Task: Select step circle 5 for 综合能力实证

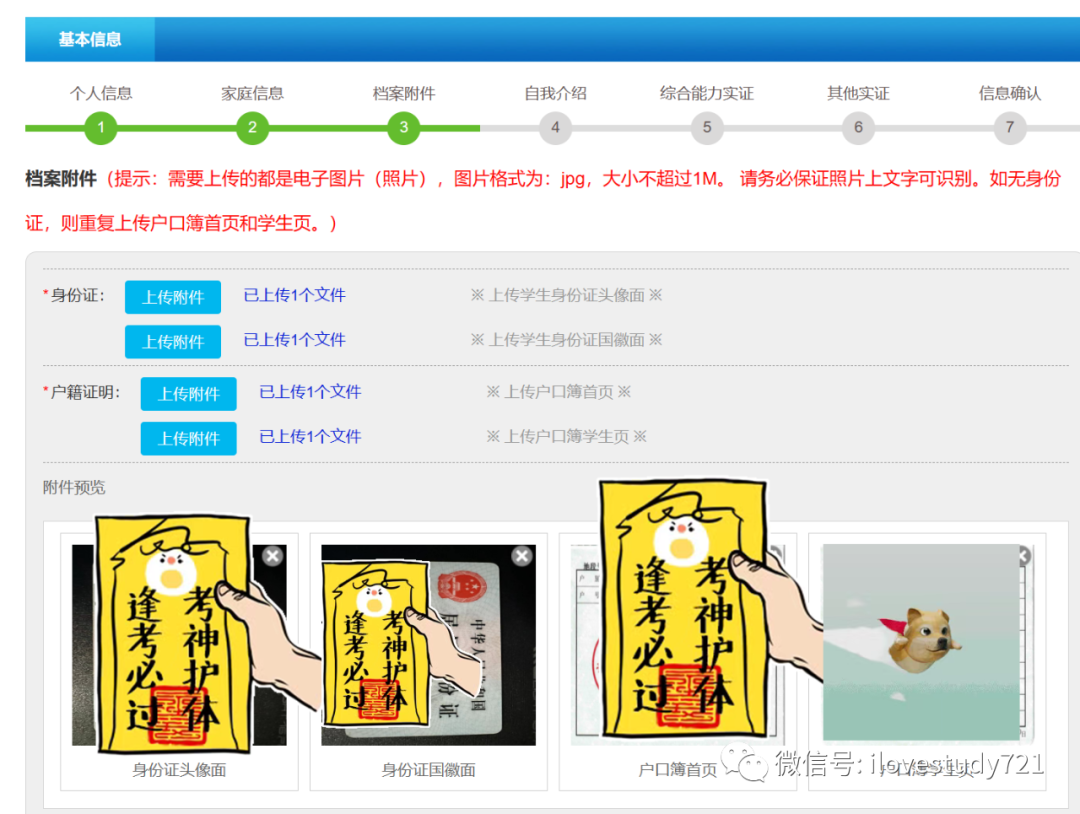Action: coord(706,127)
